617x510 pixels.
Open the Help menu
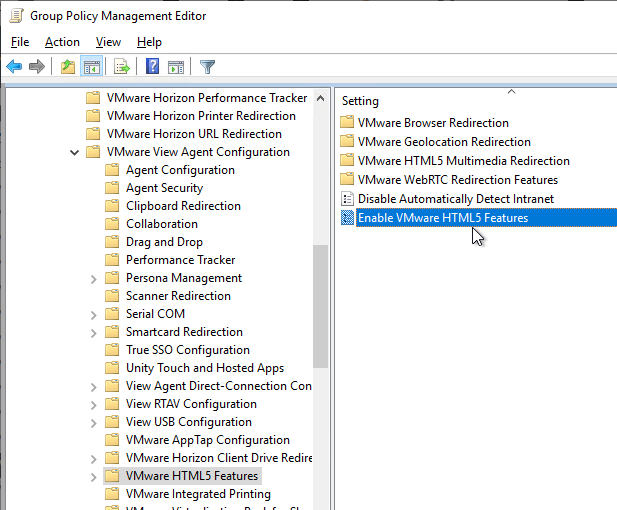(x=149, y=42)
